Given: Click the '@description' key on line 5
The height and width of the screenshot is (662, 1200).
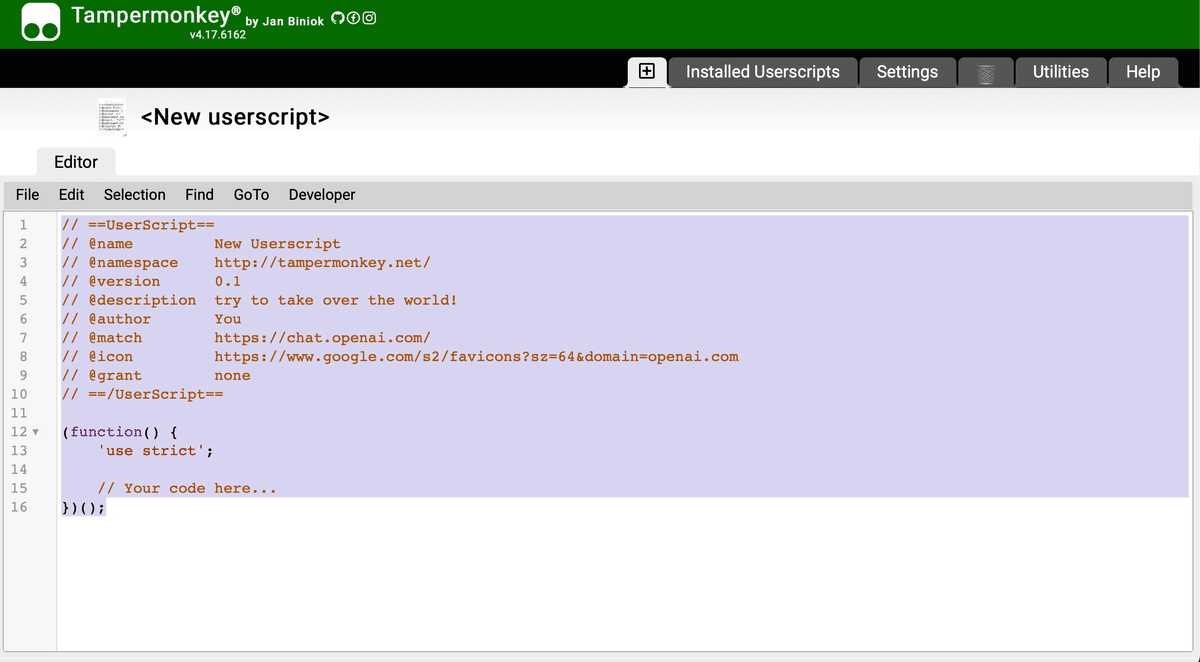Looking at the screenshot, I should (142, 300).
